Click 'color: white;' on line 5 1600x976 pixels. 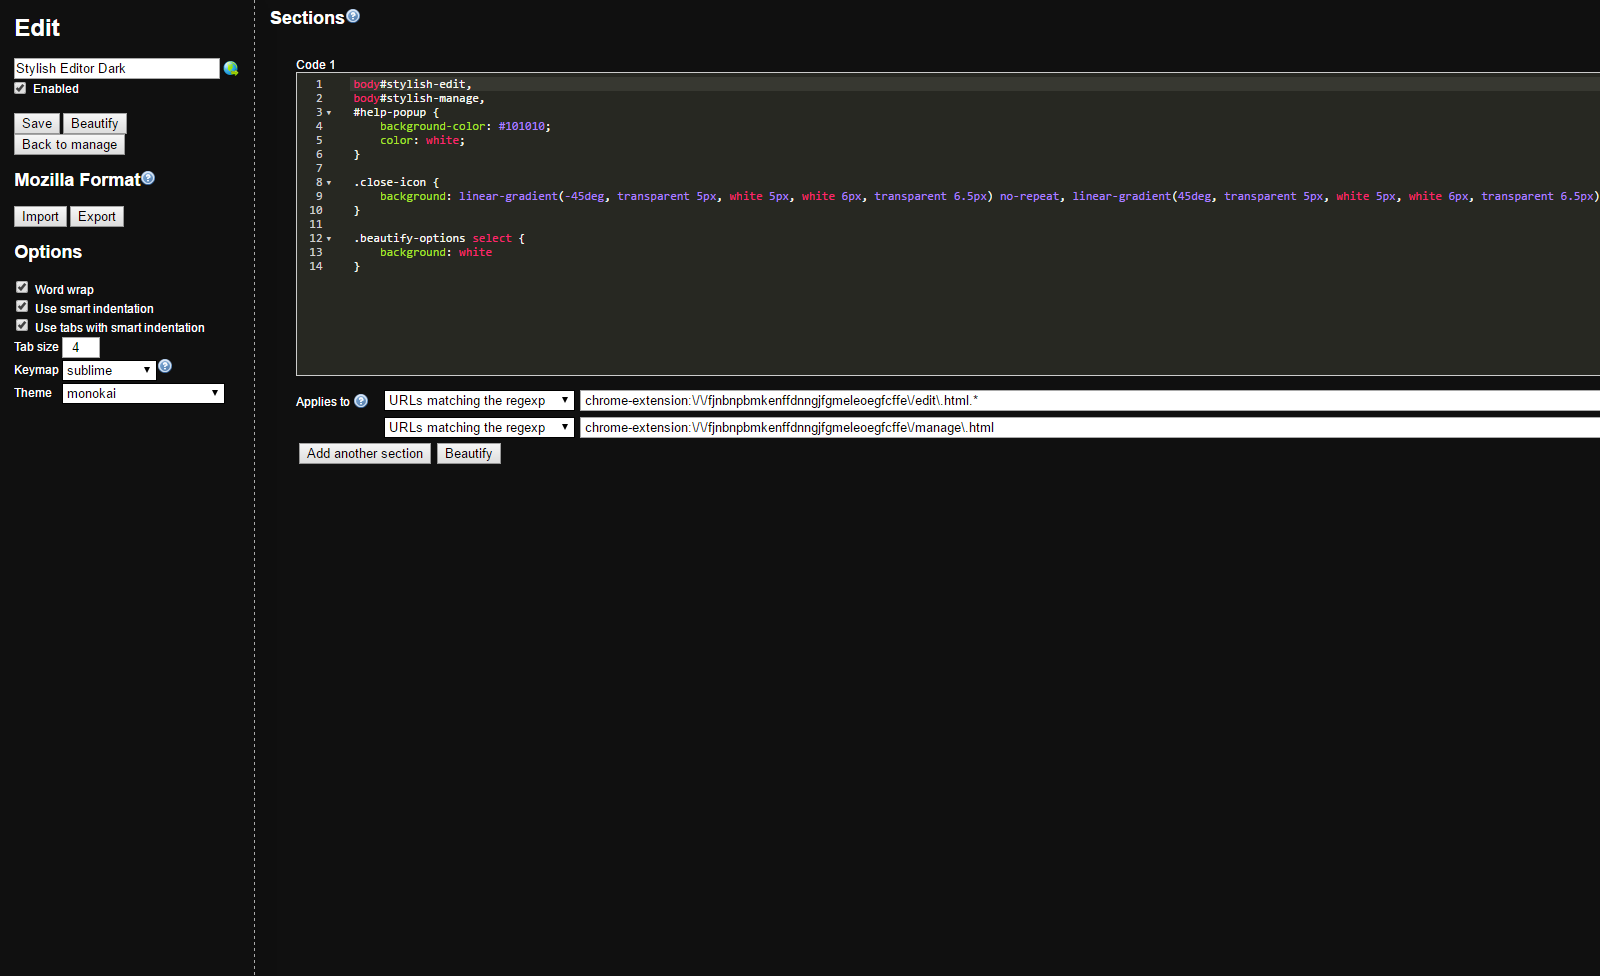click(422, 140)
